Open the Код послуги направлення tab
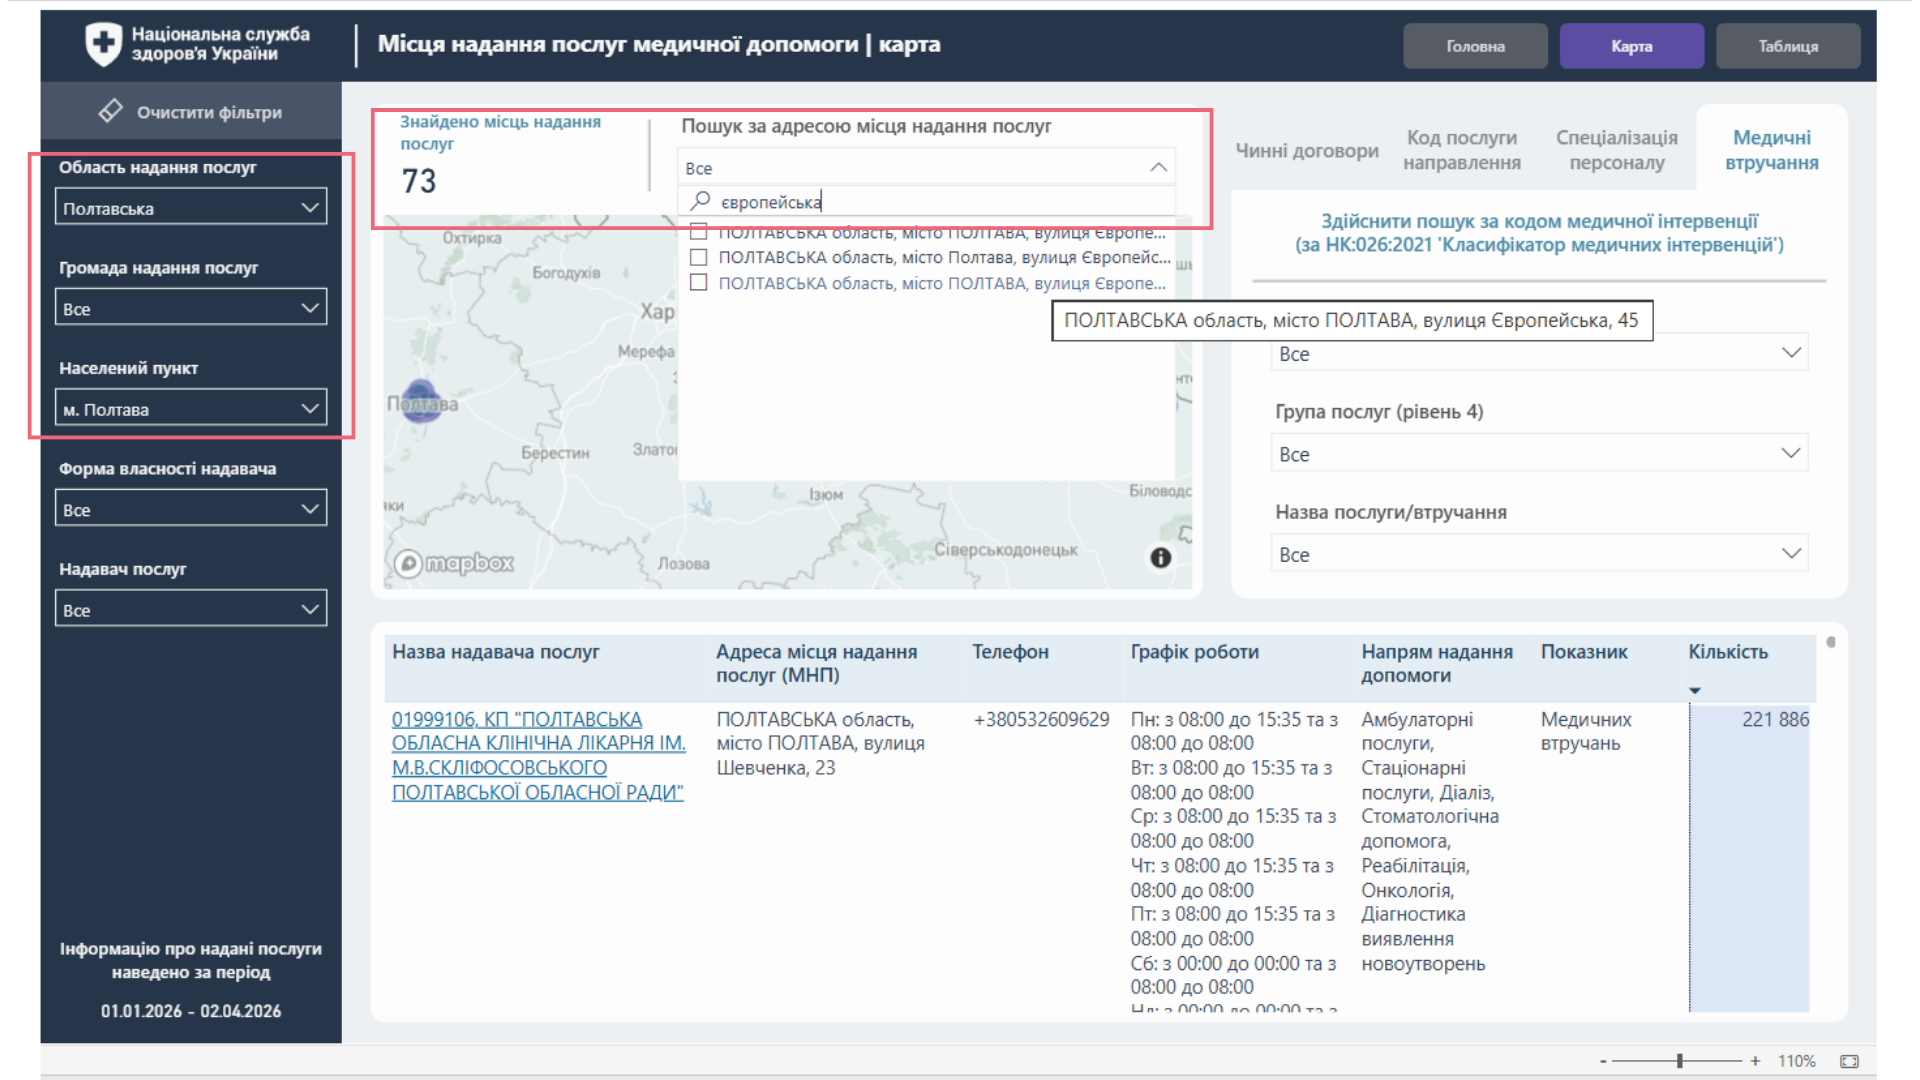 click(x=1461, y=150)
